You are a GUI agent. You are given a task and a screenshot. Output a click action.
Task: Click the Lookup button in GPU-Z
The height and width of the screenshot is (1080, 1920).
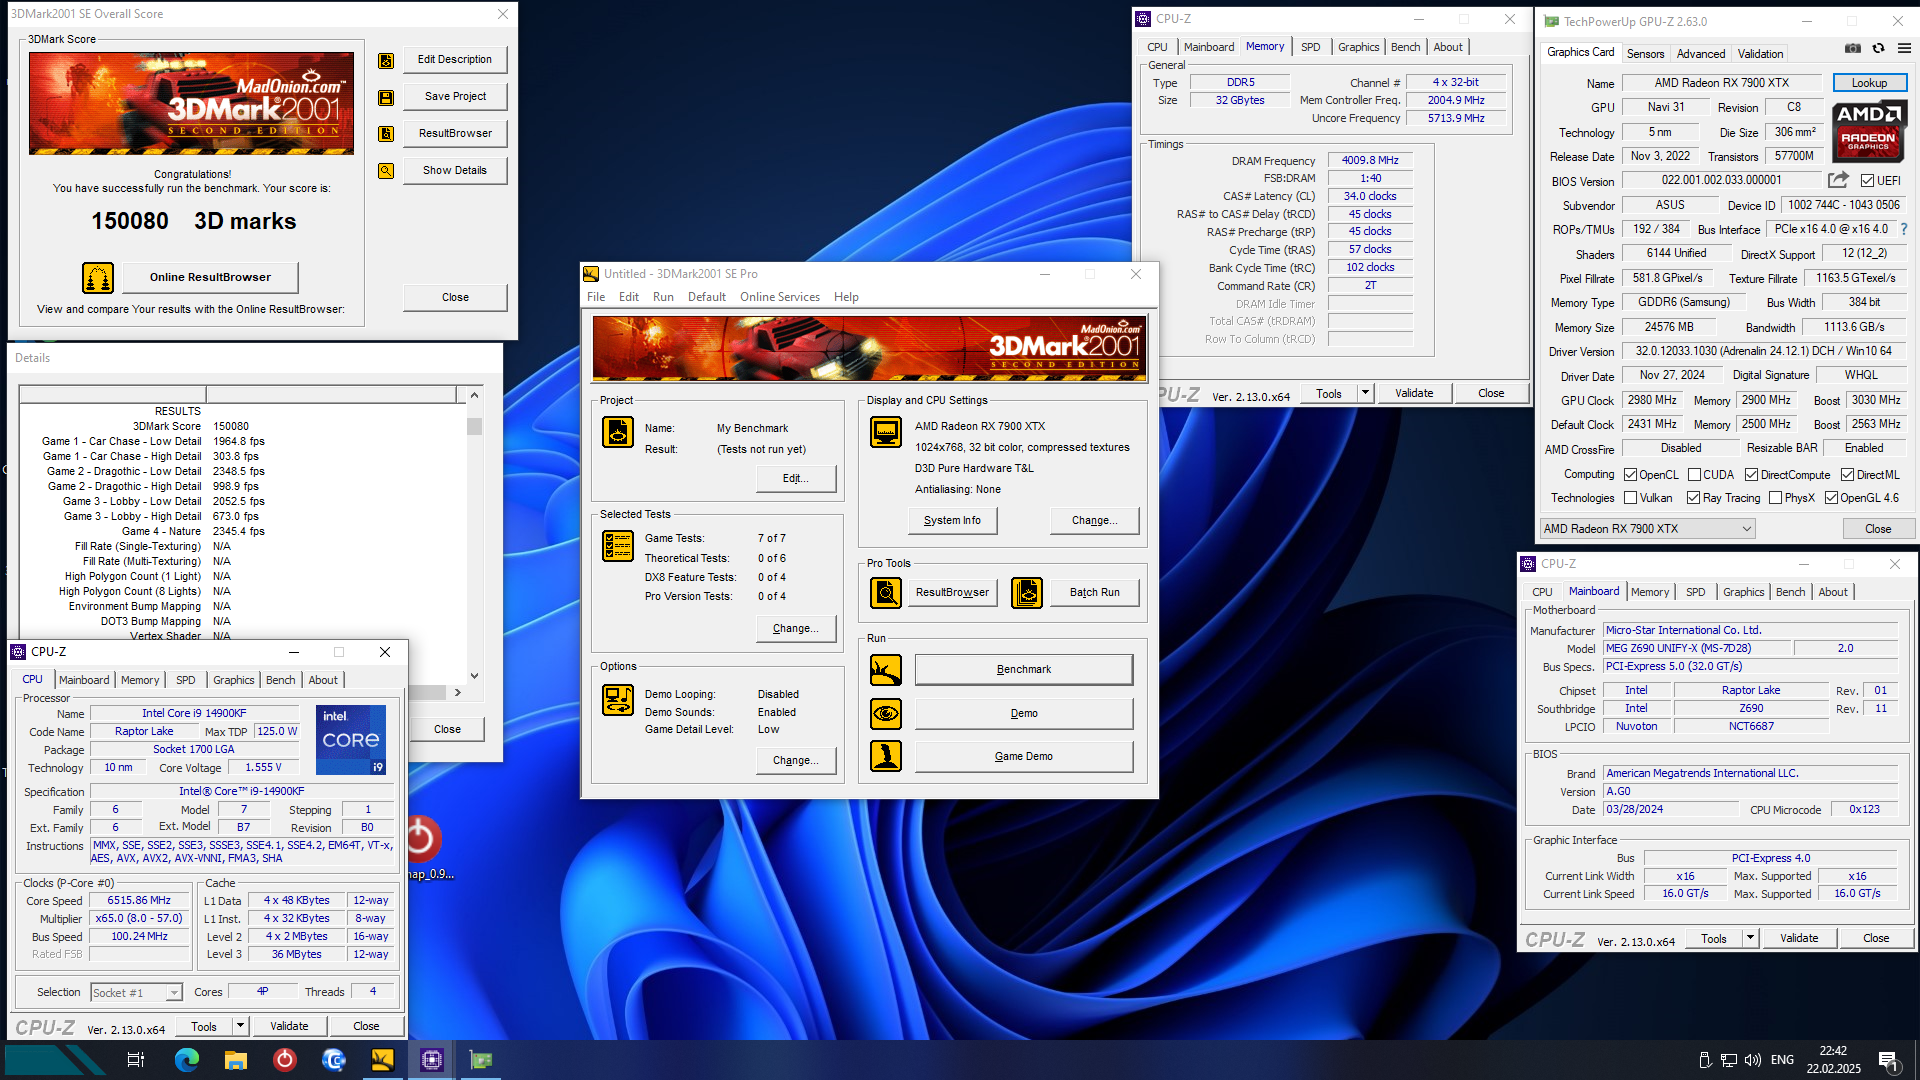(x=1869, y=83)
